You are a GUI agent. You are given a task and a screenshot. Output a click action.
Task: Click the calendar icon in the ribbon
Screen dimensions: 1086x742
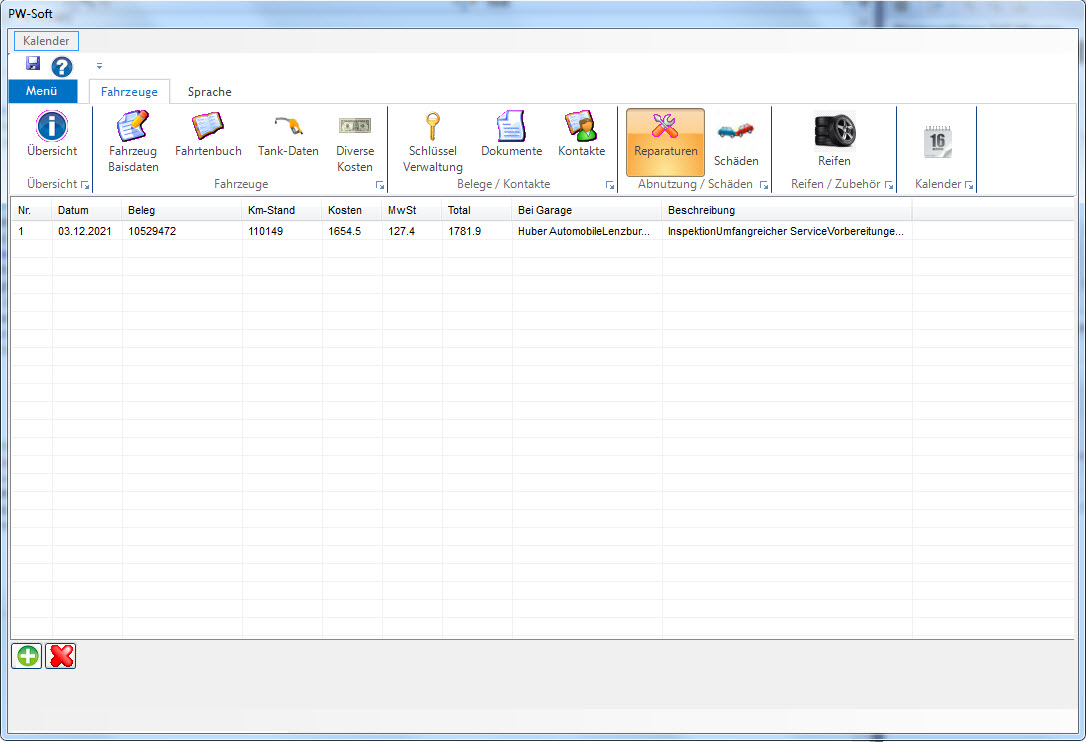(937, 141)
